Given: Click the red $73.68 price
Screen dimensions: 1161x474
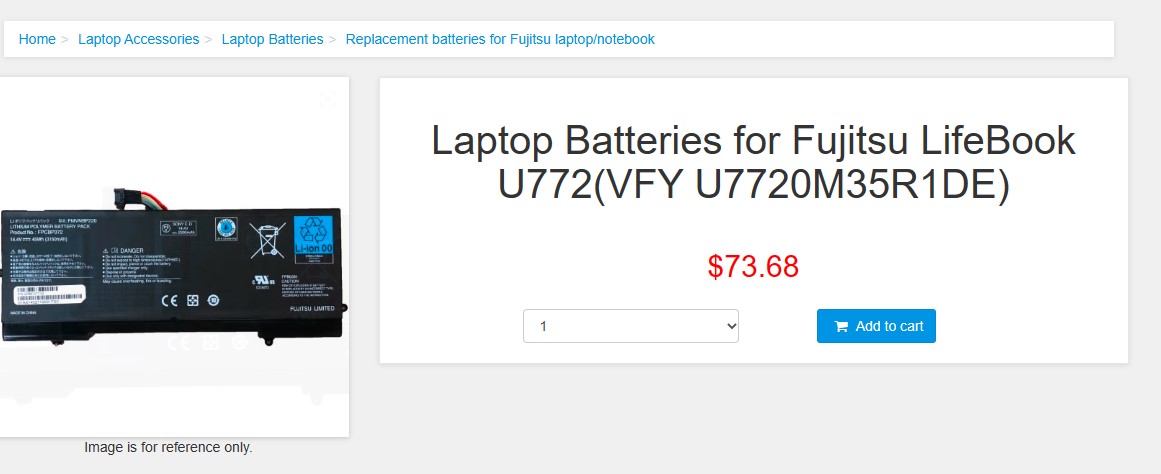Looking at the screenshot, I should (x=753, y=267).
